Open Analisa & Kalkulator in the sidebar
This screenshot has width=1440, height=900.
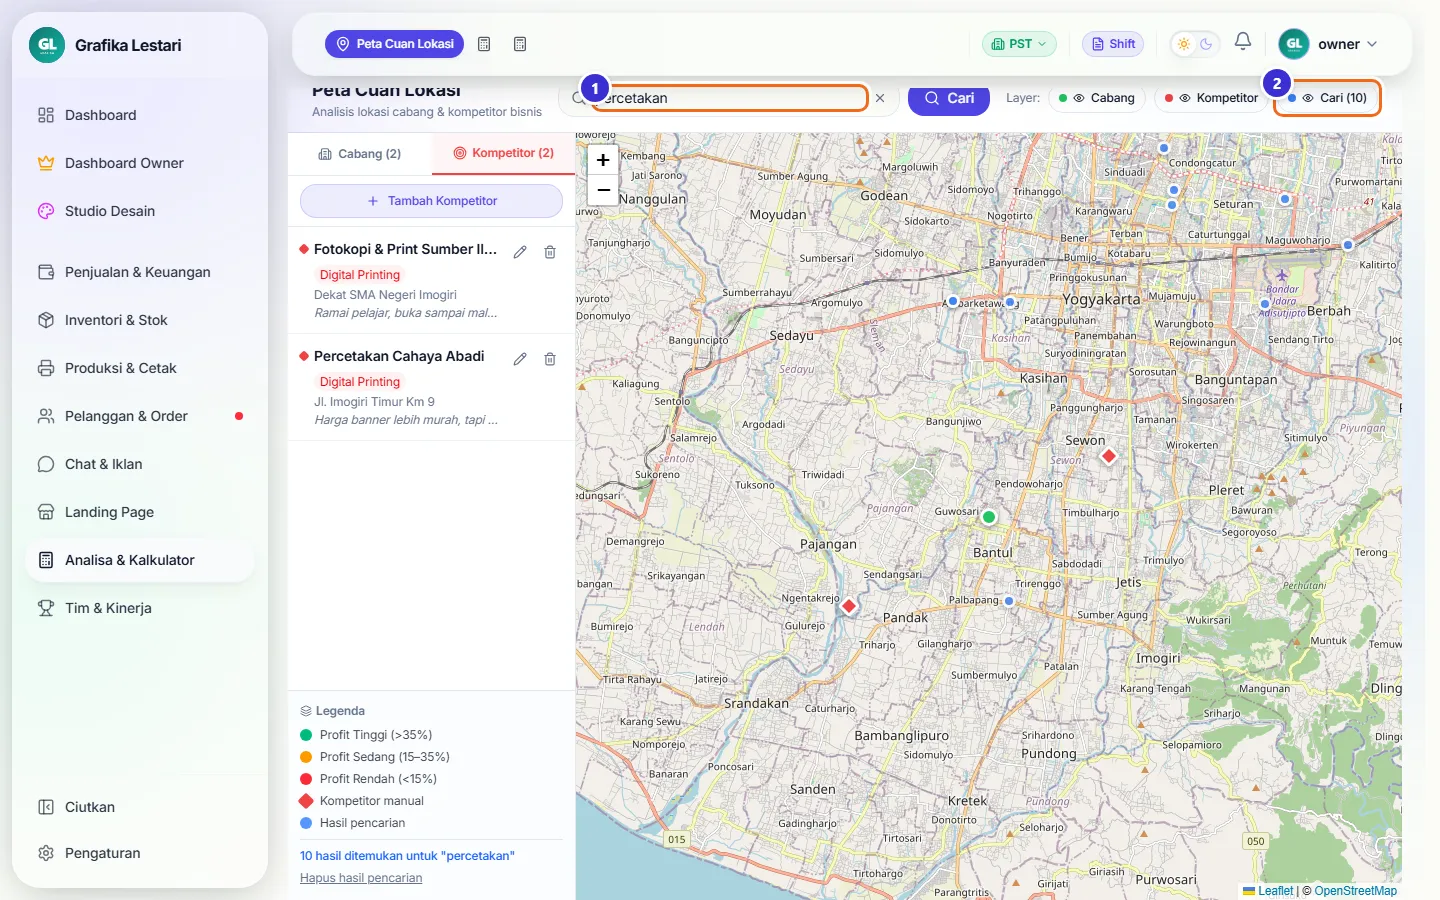click(140, 560)
